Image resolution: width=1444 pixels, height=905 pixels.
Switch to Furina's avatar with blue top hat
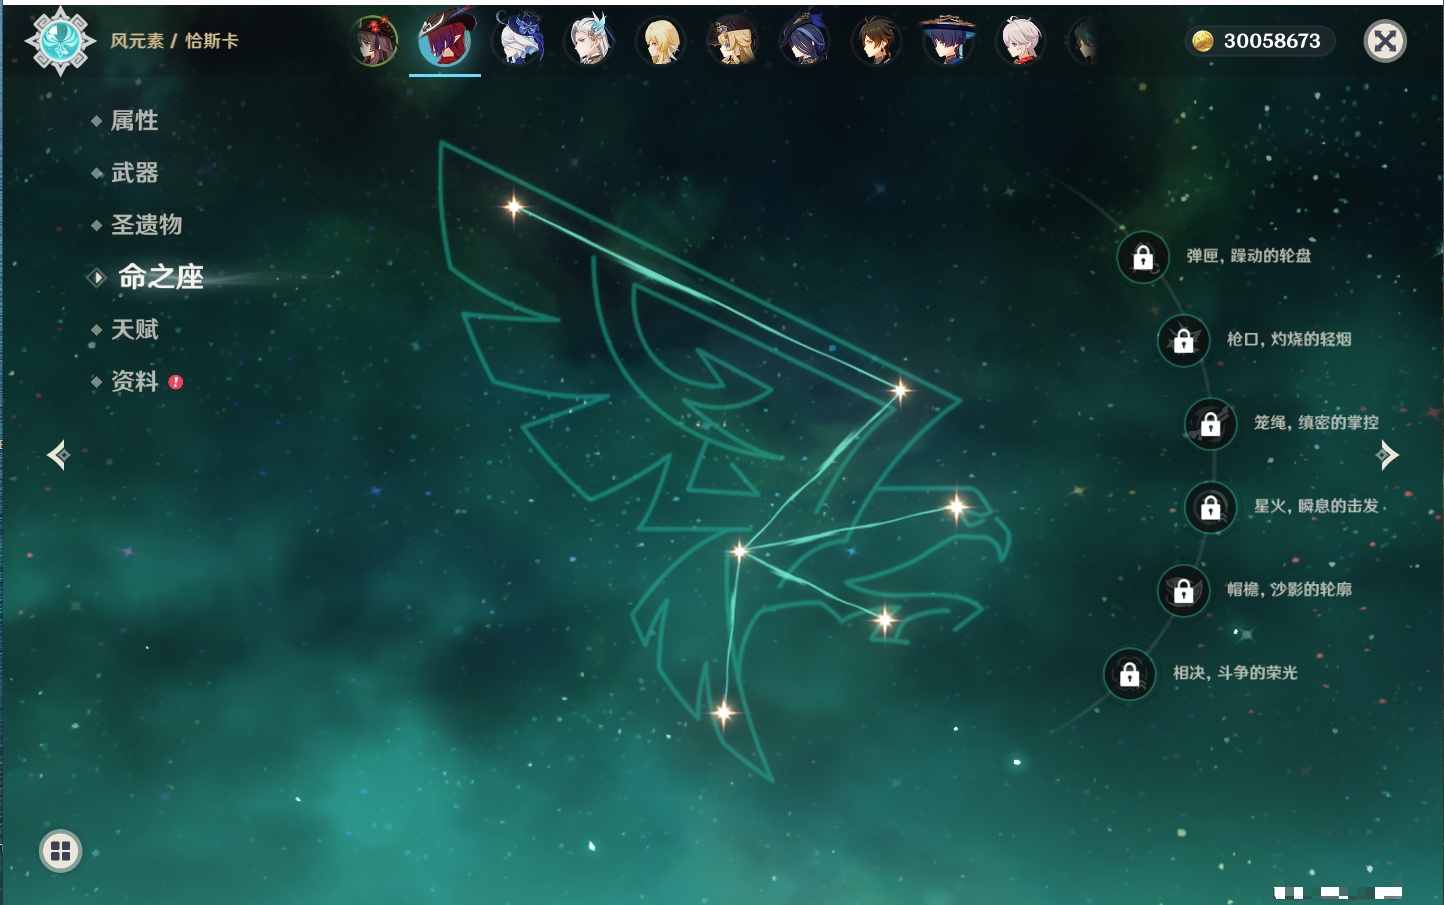click(518, 41)
